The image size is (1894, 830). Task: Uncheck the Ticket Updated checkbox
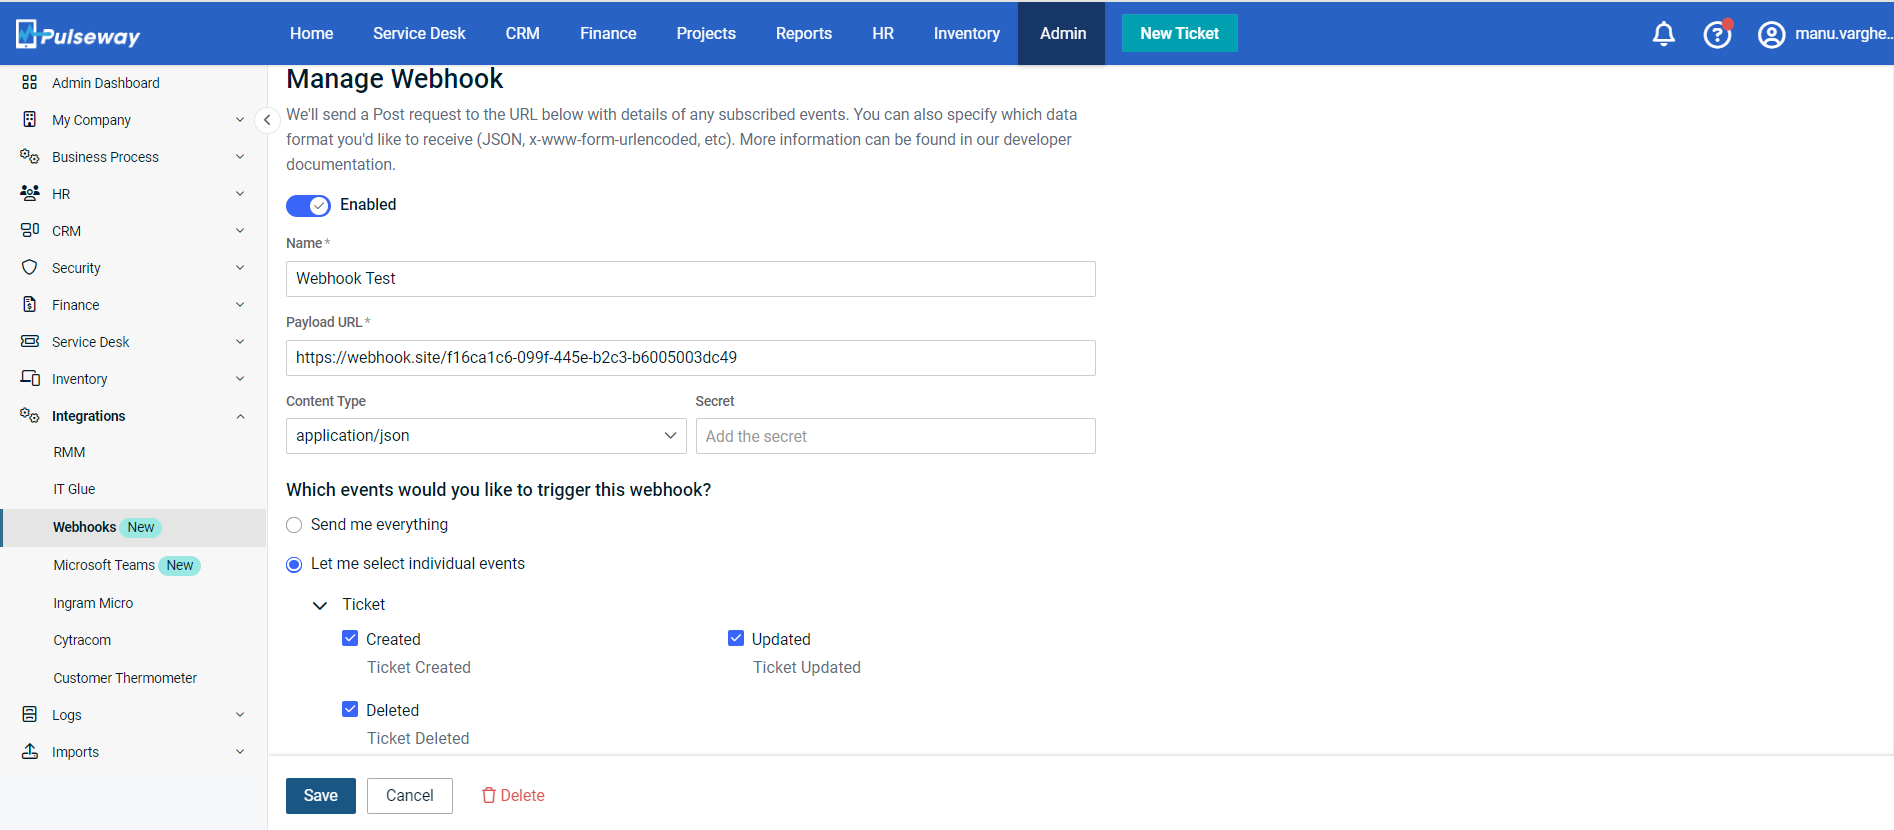[x=736, y=639]
